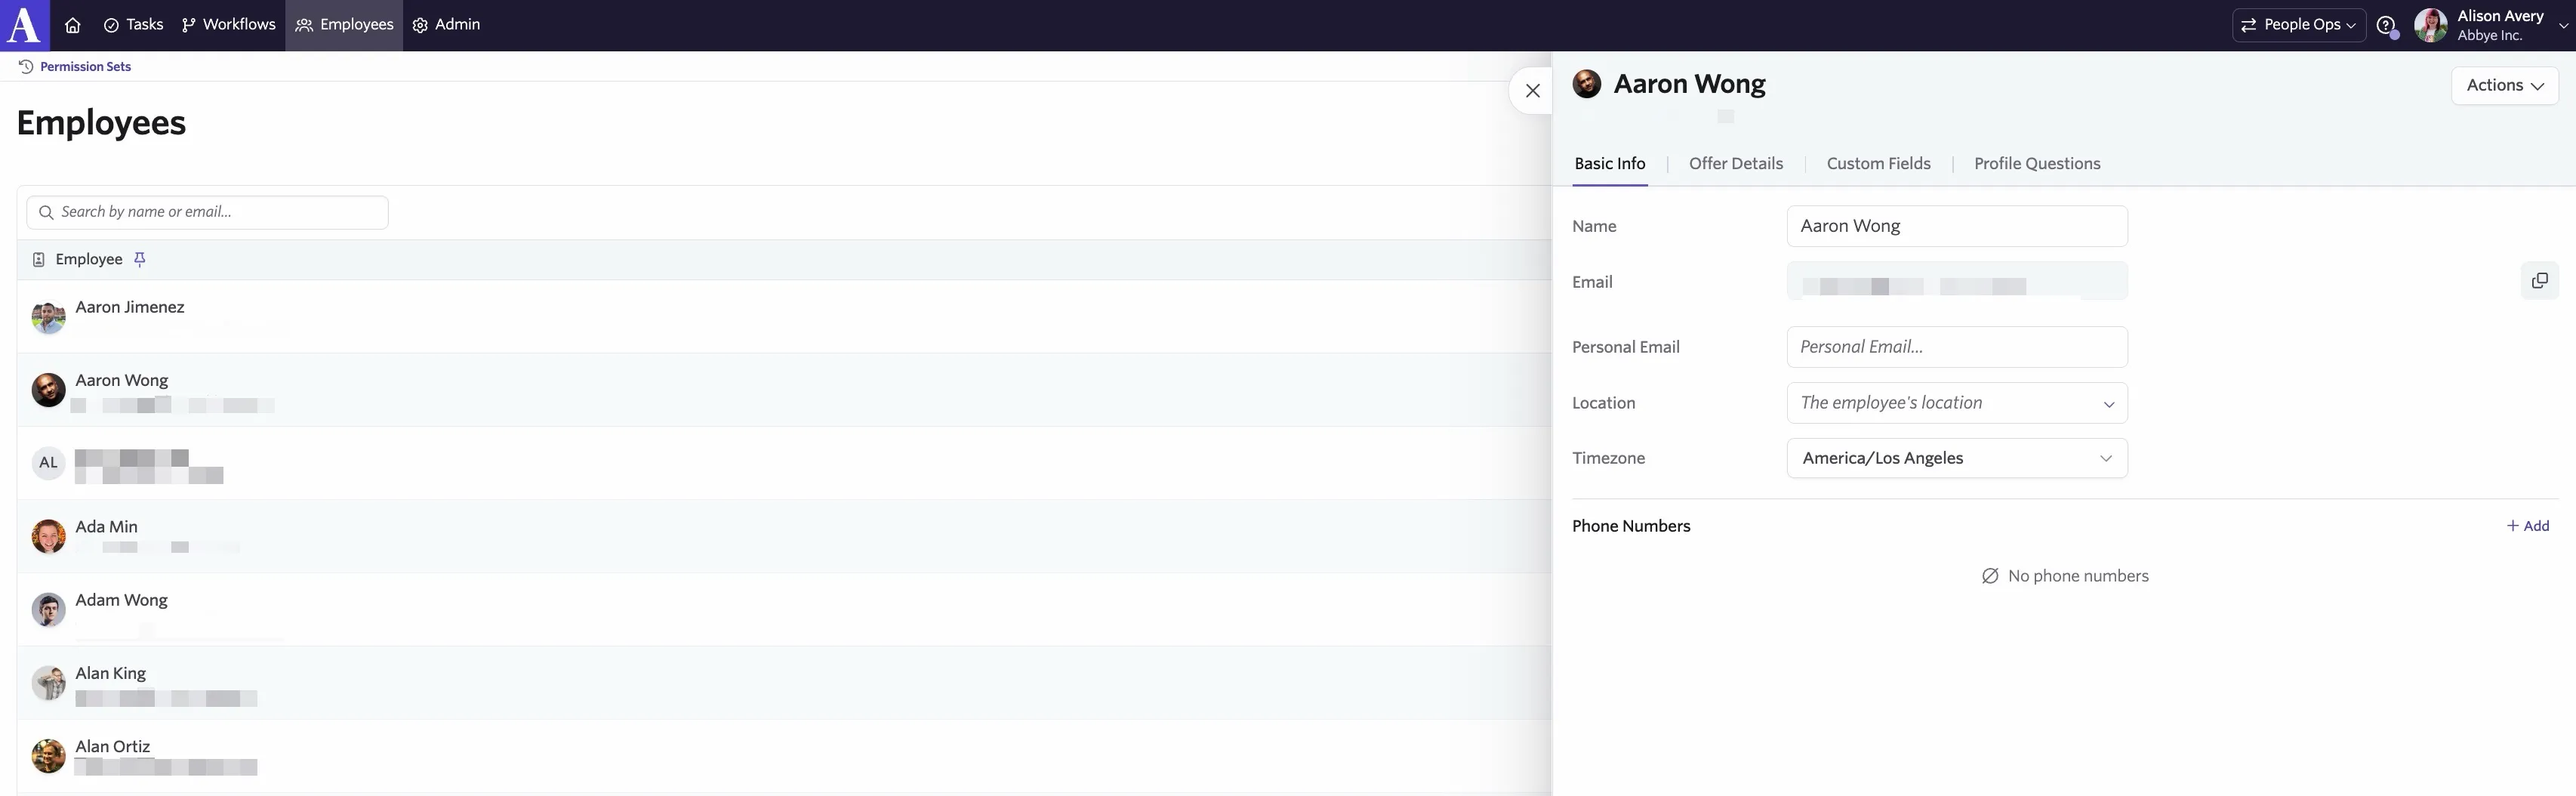Open the Workflows menu
2576x796 pixels.
[228, 25]
